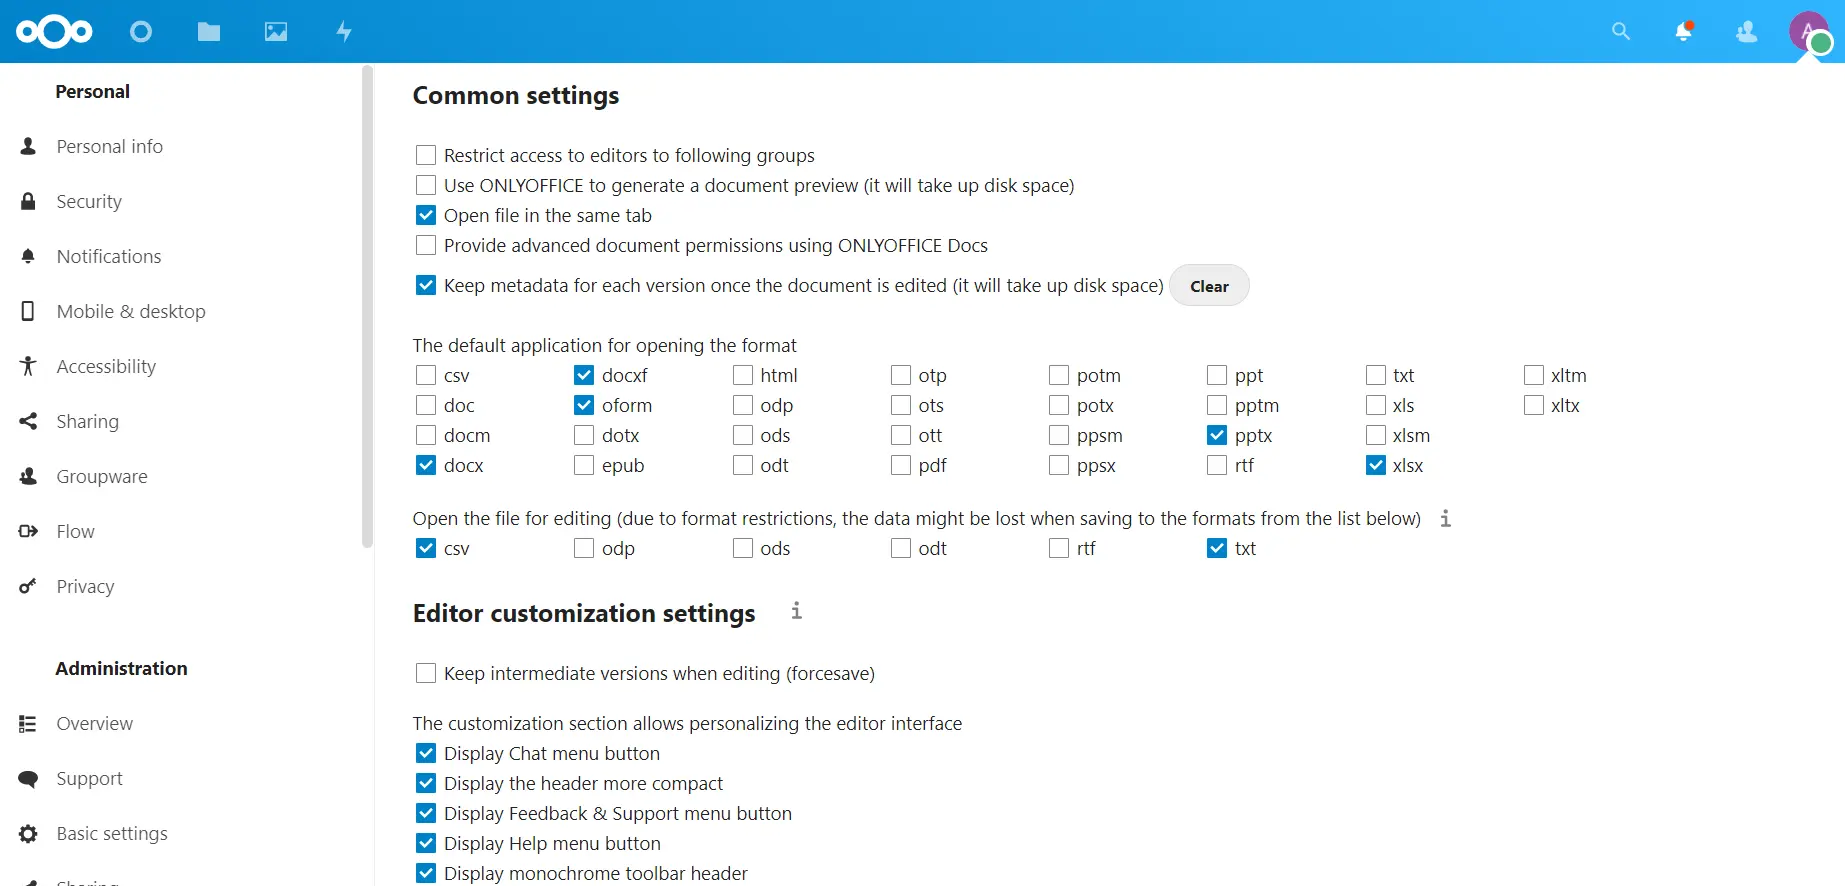The height and width of the screenshot is (886, 1845).
Task: Open the Contacts menu icon
Action: [x=1747, y=32]
